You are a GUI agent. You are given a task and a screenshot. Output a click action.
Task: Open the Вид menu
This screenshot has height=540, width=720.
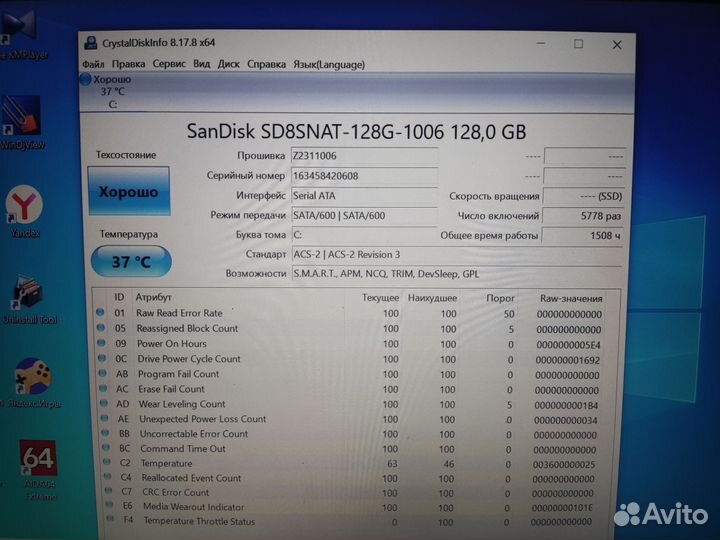click(x=201, y=64)
